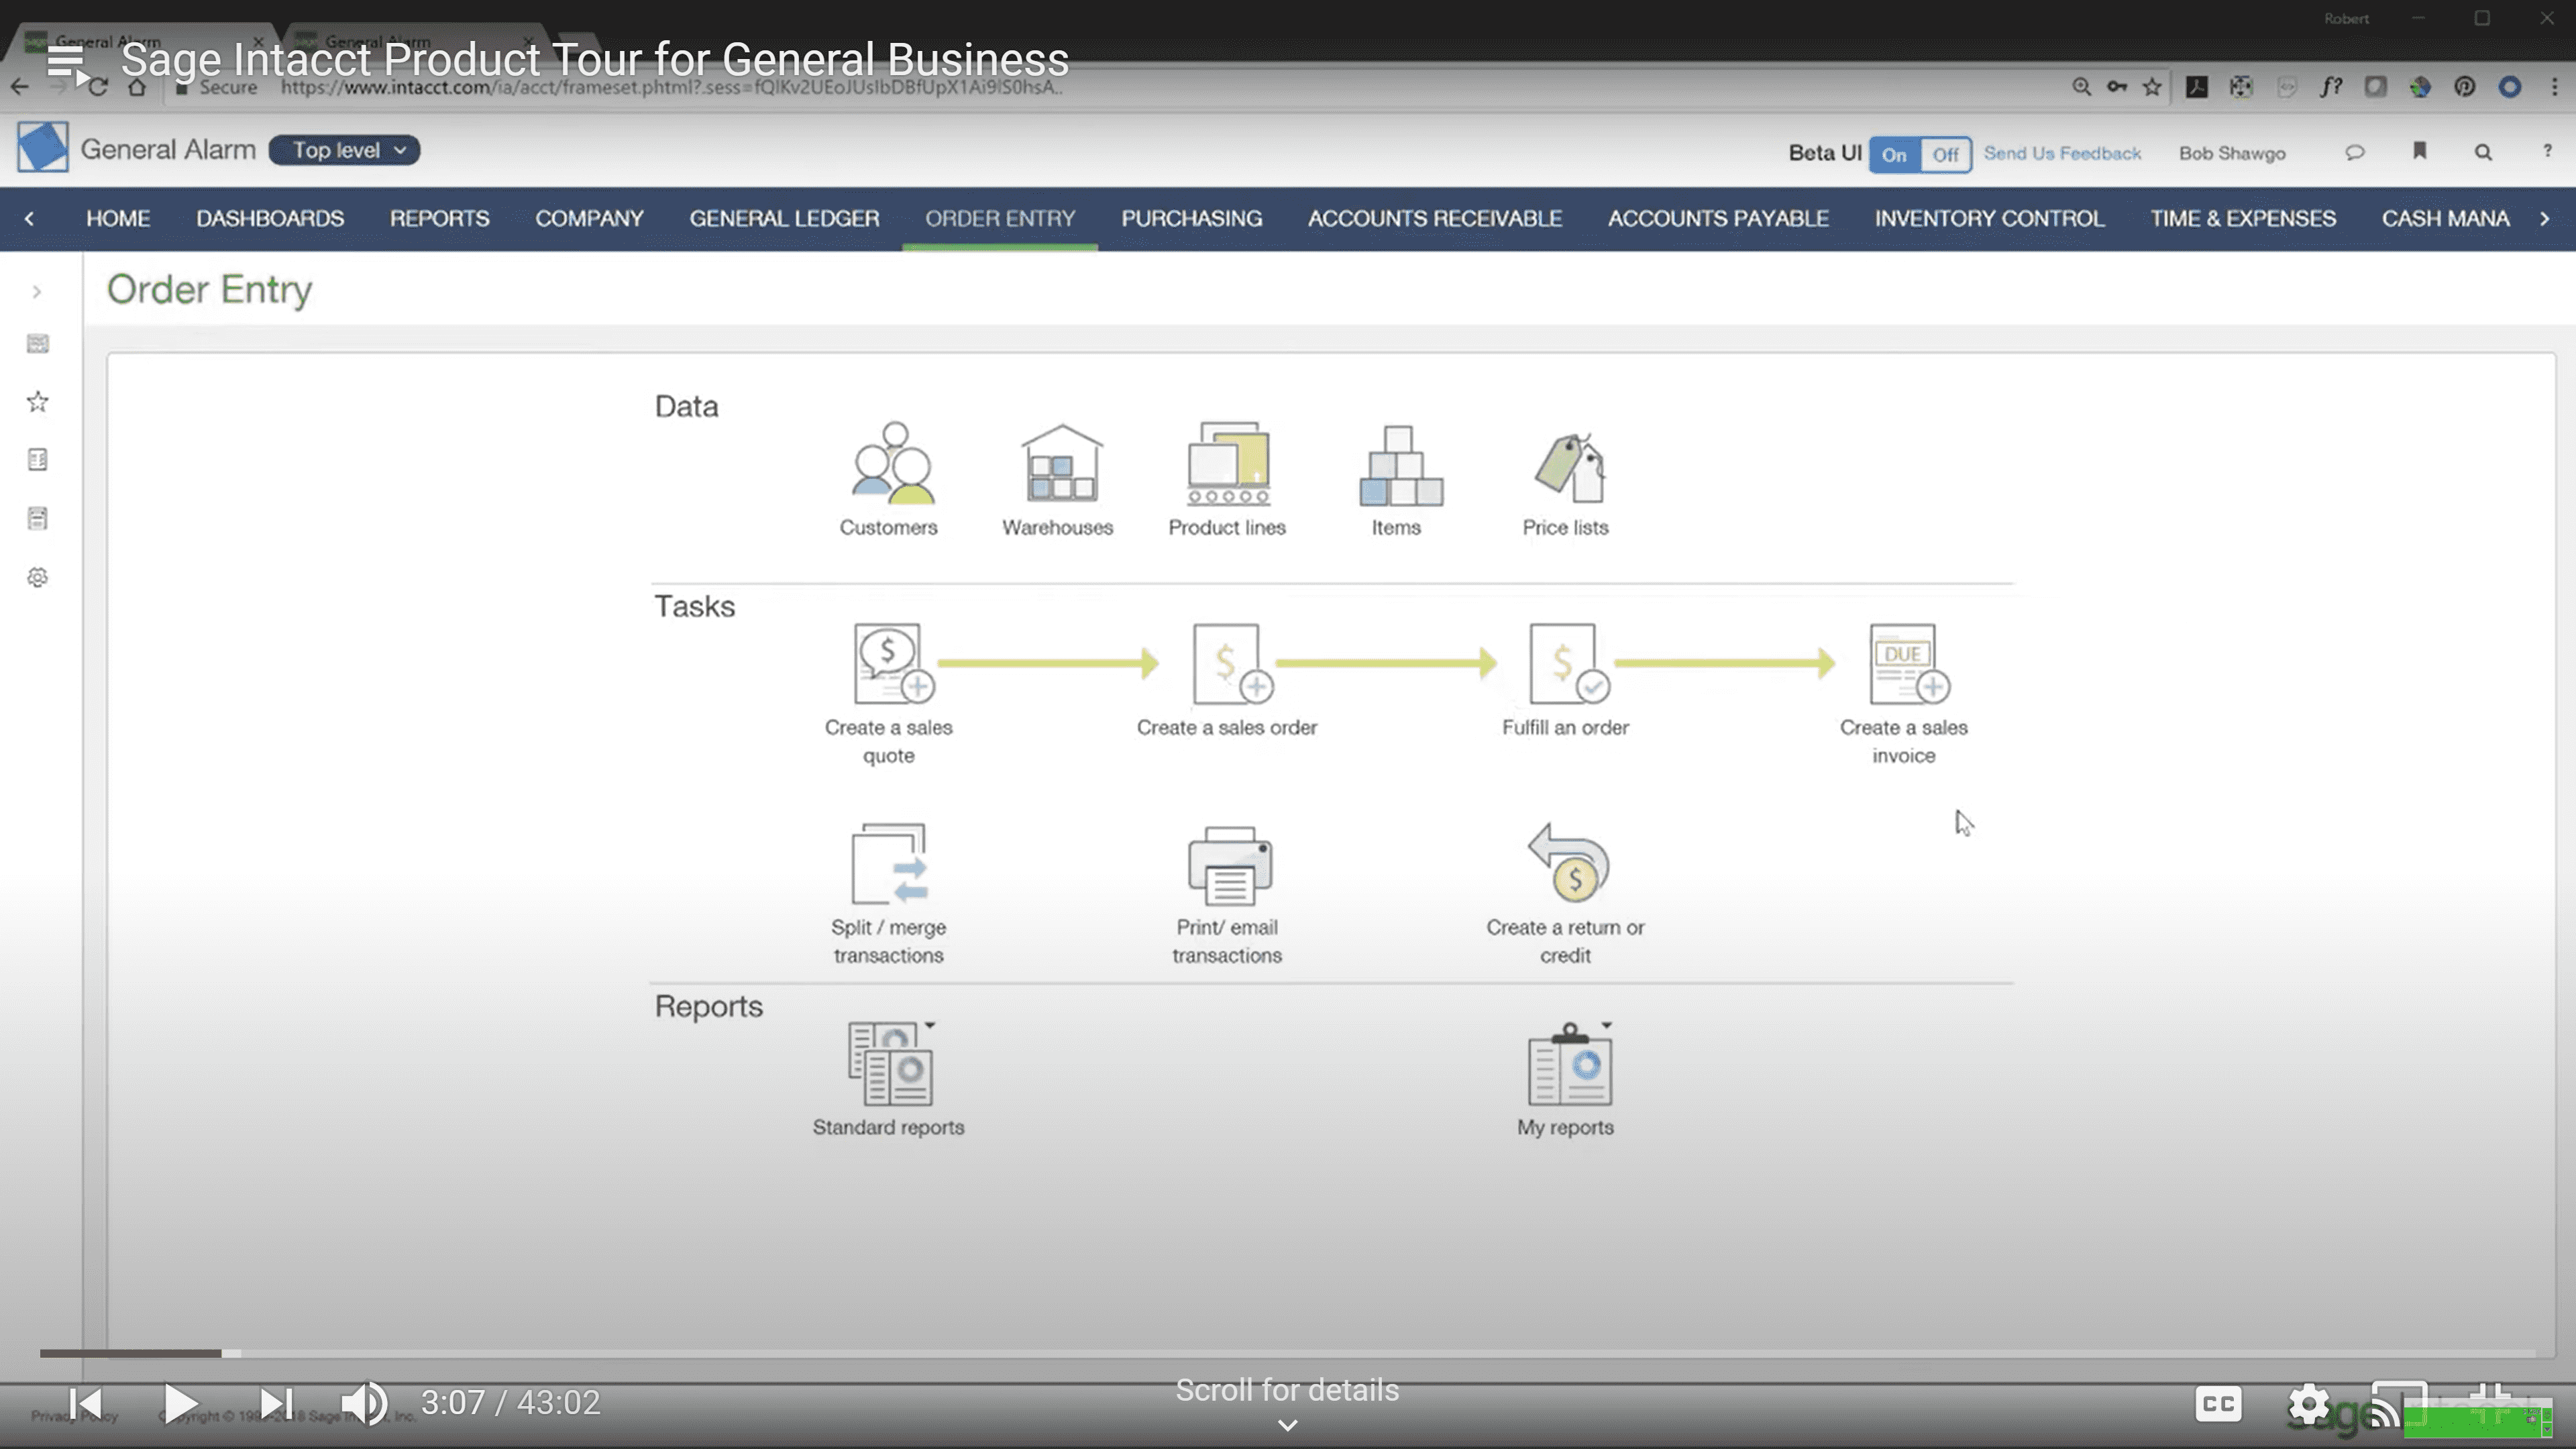Open the Top level entity dropdown
Viewport: 2576px width, 1449px height.
tap(344, 150)
